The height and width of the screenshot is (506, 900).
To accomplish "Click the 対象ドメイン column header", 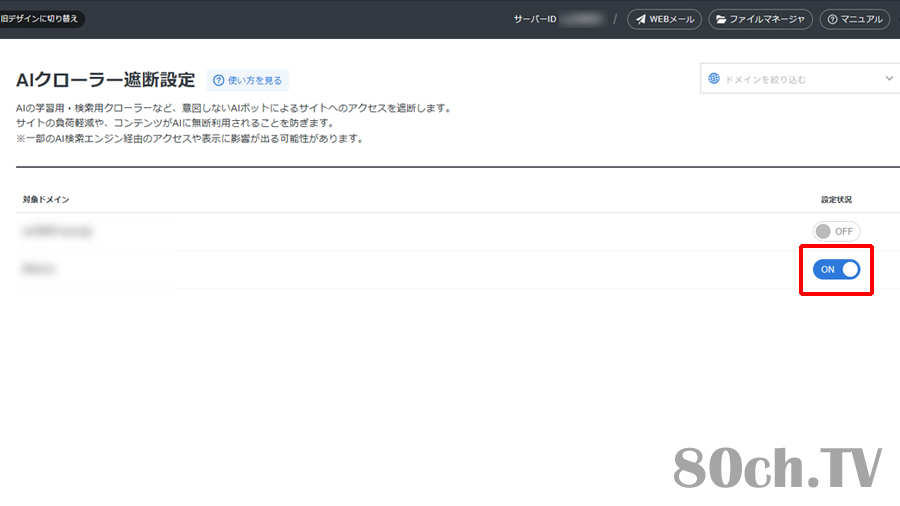I will point(46,200).
